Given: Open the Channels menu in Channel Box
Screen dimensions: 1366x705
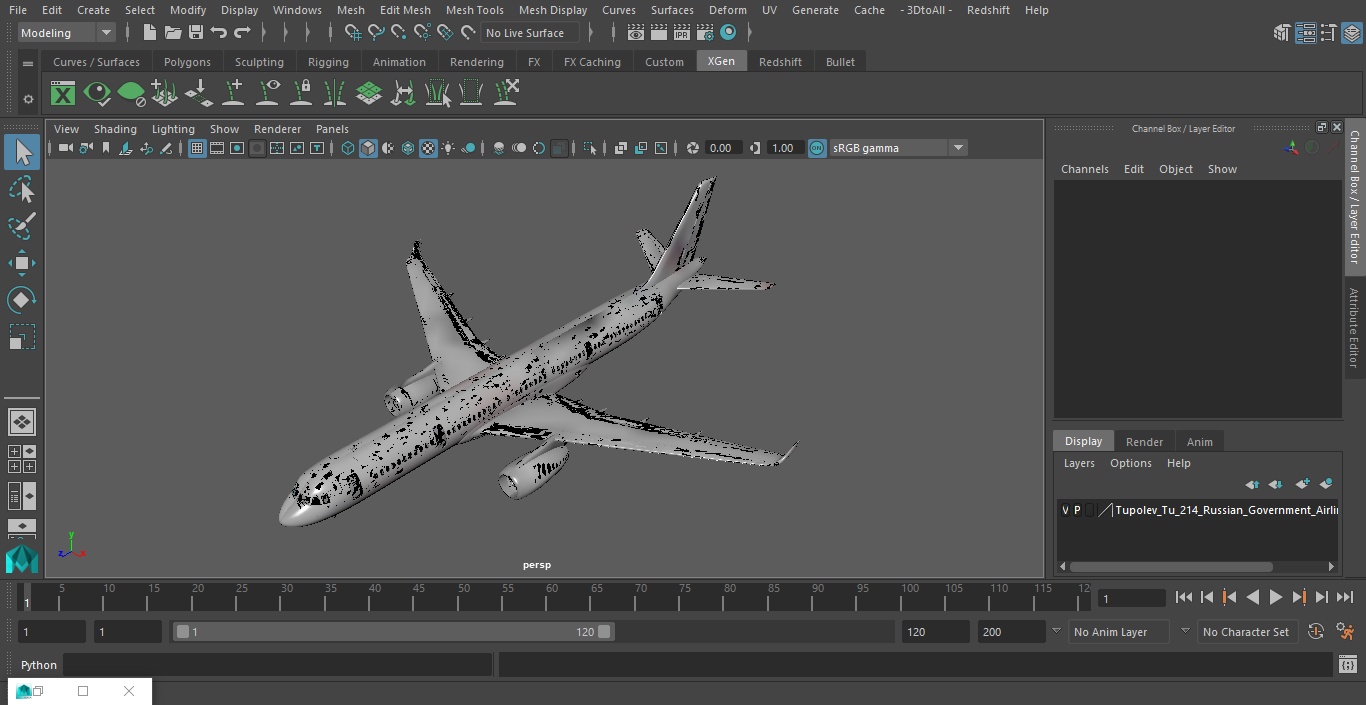Looking at the screenshot, I should (1084, 169).
